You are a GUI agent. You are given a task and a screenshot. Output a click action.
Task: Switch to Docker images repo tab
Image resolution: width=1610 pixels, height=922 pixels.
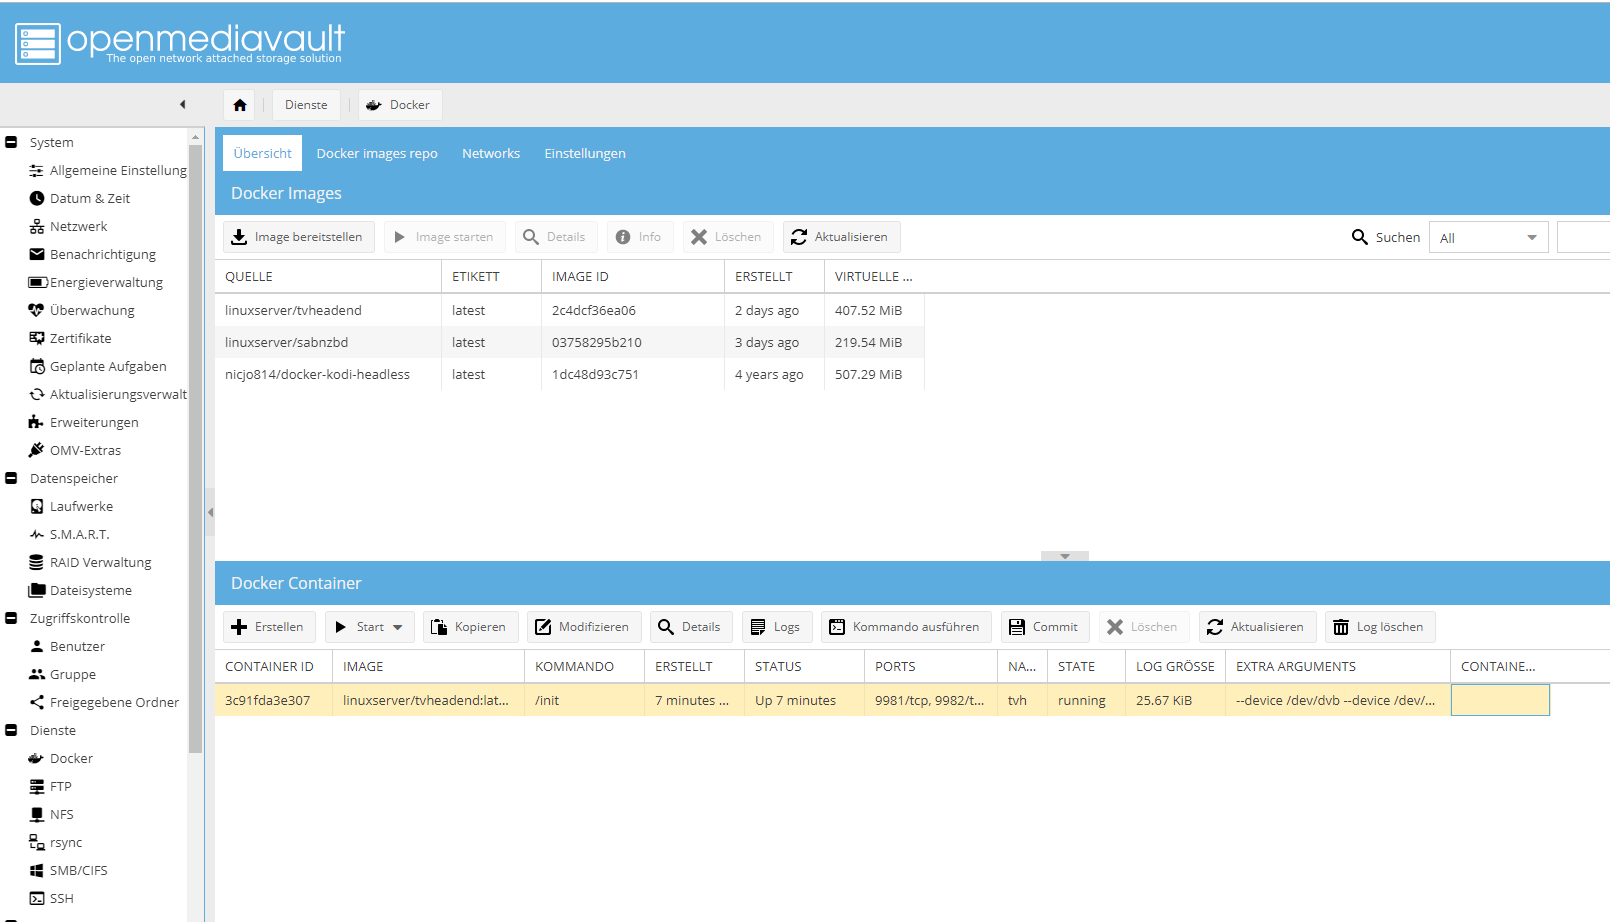377,153
